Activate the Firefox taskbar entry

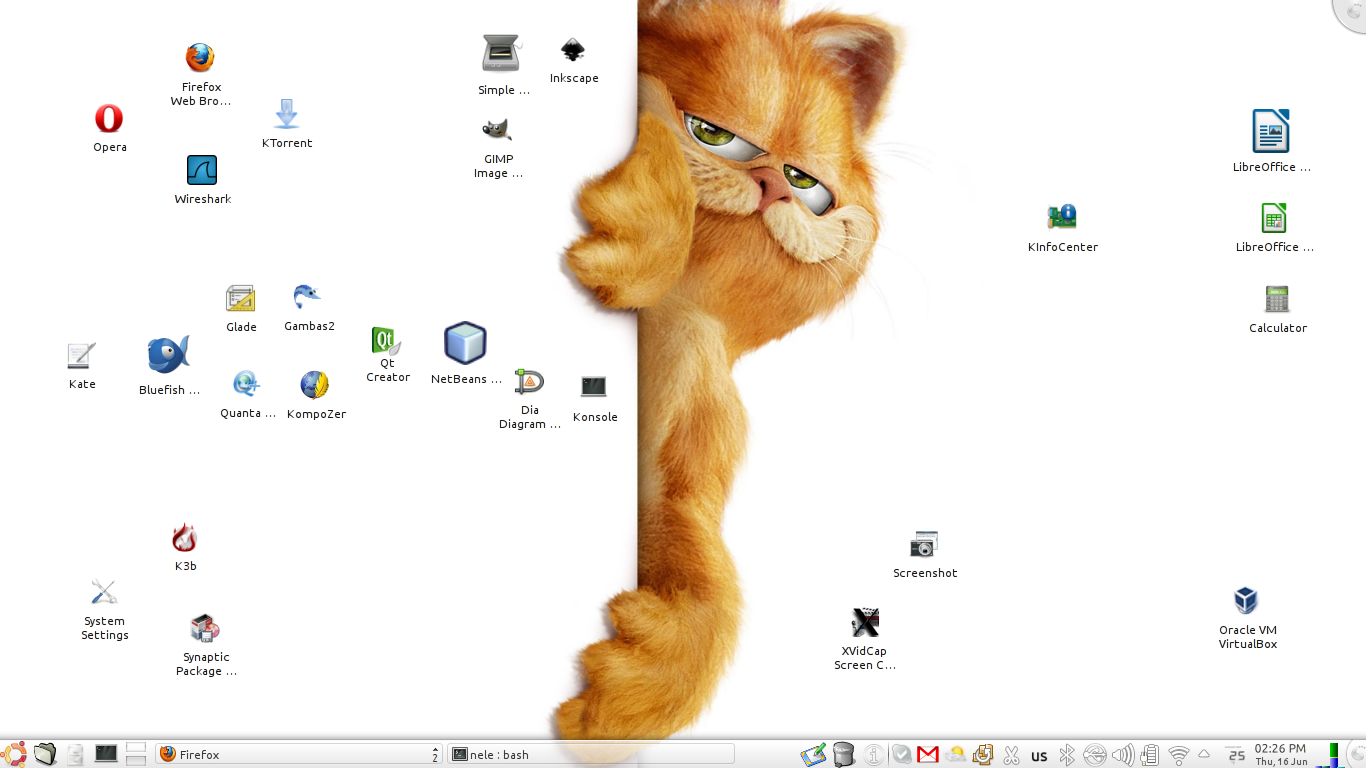tap(299, 754)
